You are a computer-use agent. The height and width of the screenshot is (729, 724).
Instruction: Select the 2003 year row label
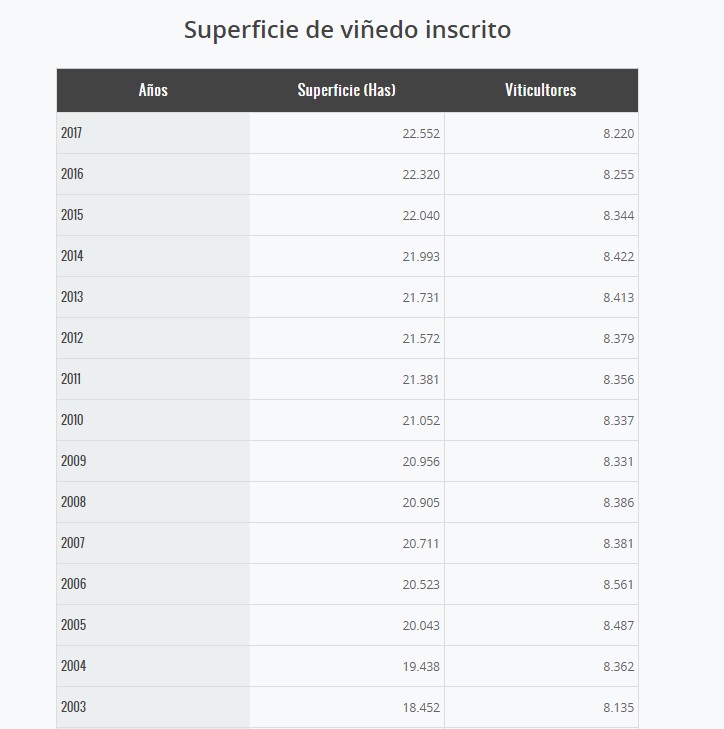[x=72, y=707]
